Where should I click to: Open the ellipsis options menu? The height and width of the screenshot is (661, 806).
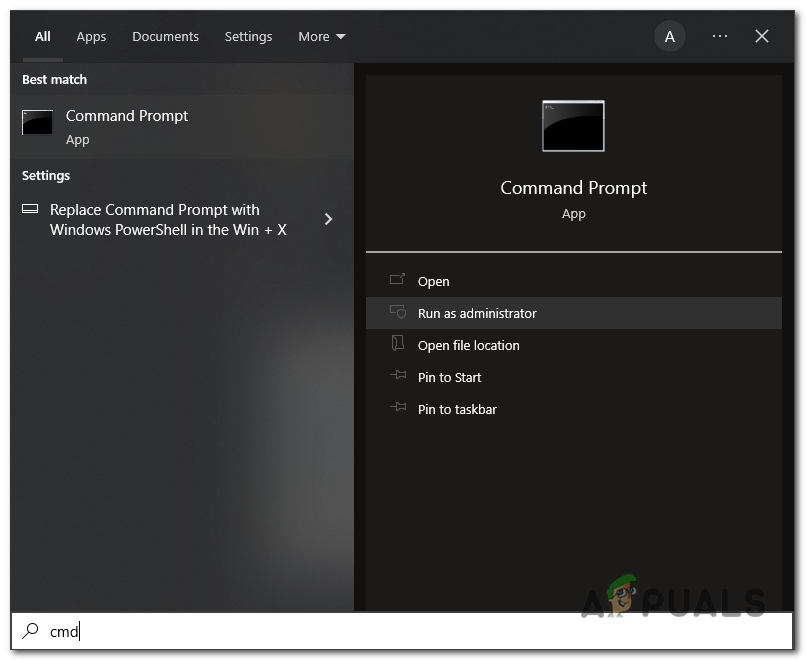[719, 36]
